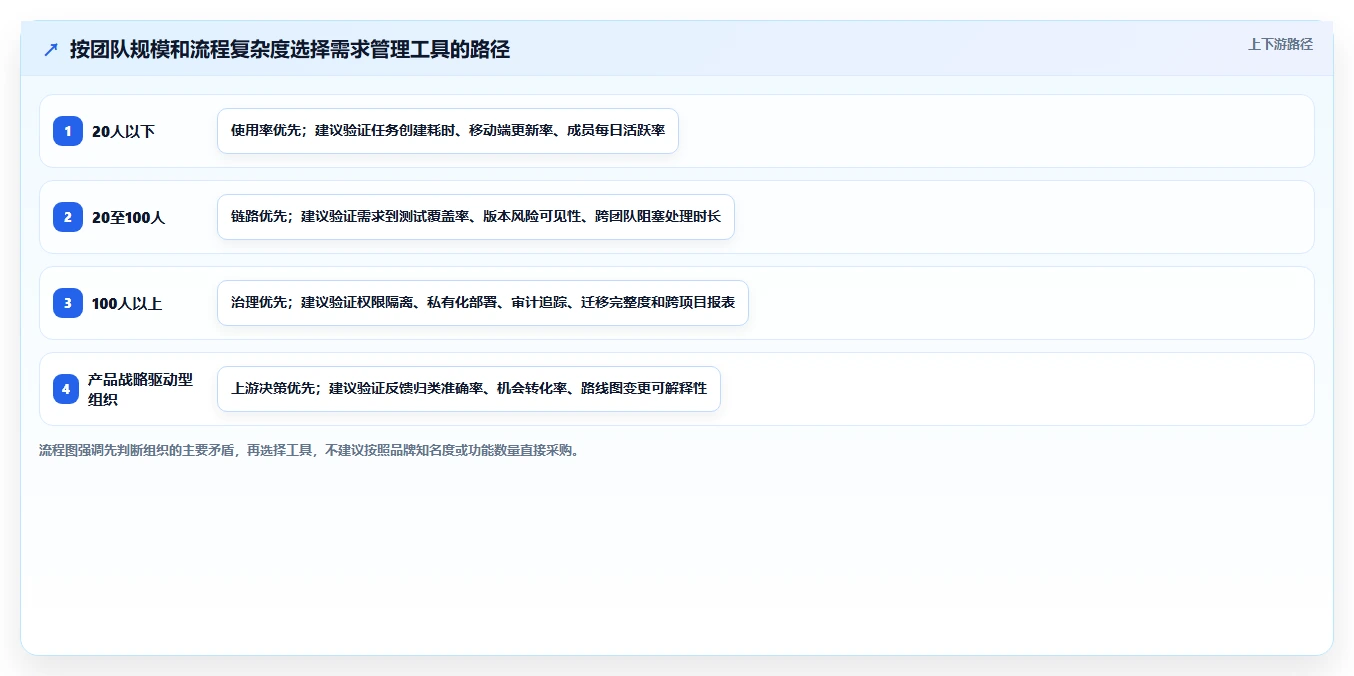This screenshot has width=1354, height=676.
Task: Select the 100人以上 label
Action: 126,303
